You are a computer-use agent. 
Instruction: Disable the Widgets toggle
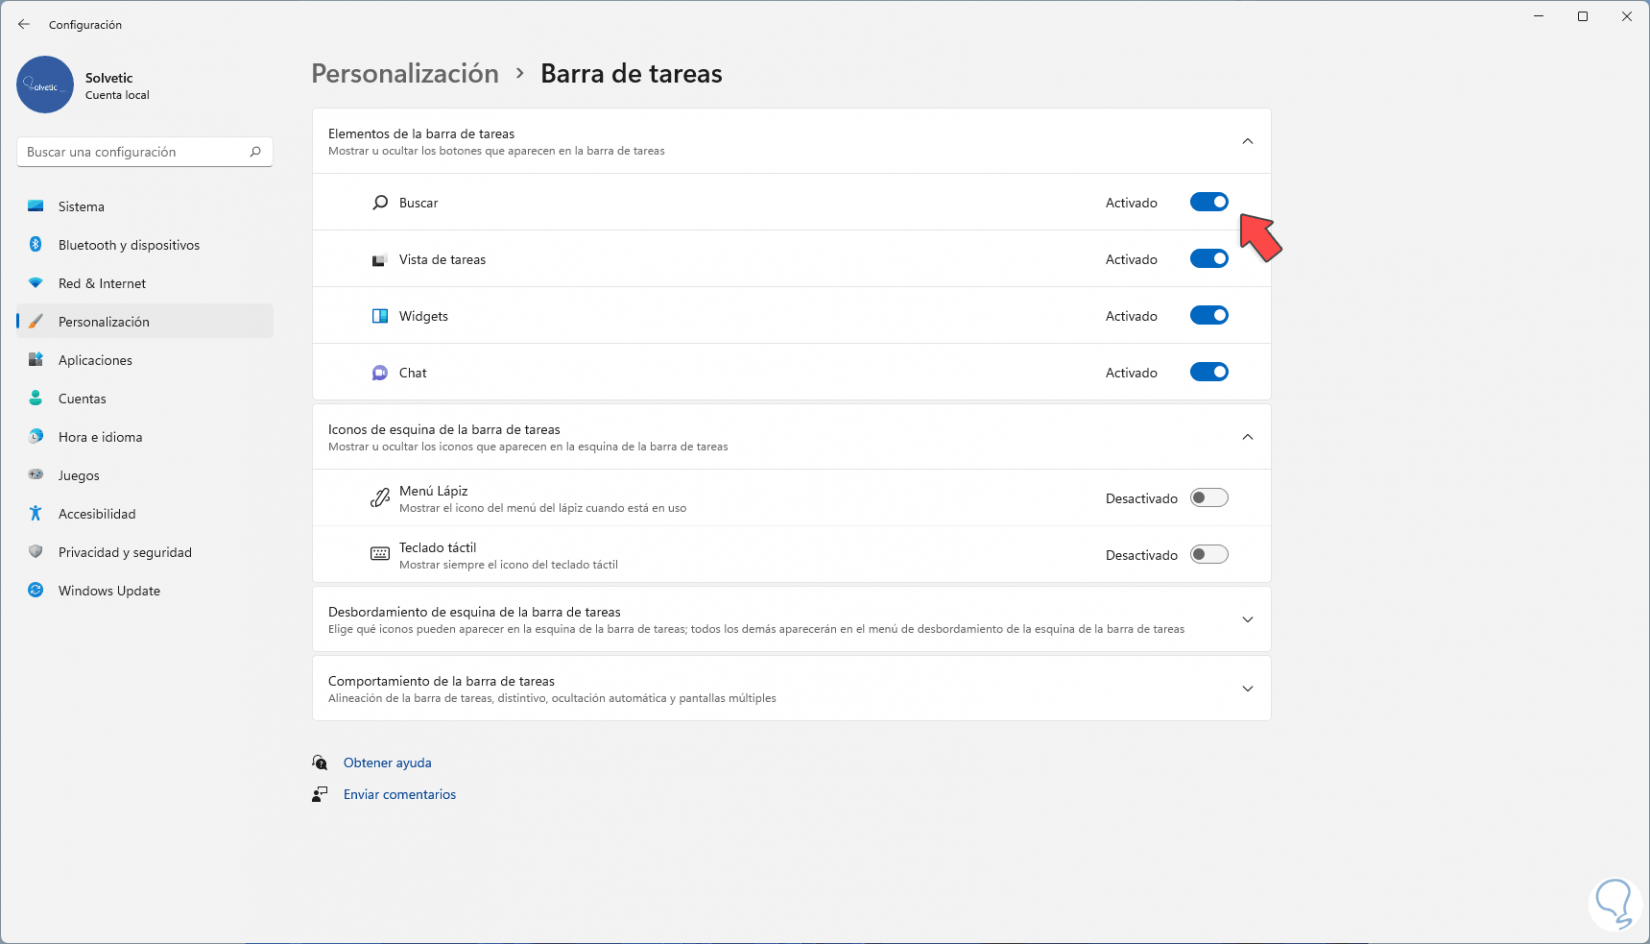(1208, 316)
